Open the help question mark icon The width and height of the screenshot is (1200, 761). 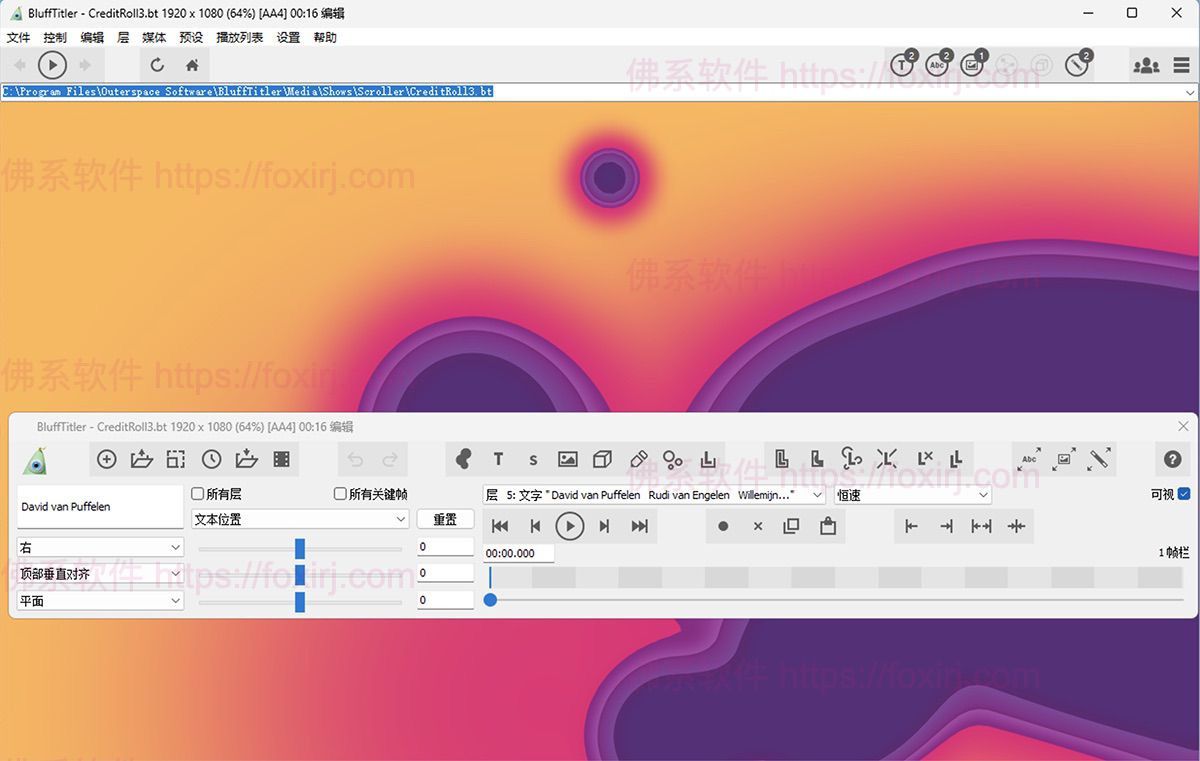click(1173, 459)
